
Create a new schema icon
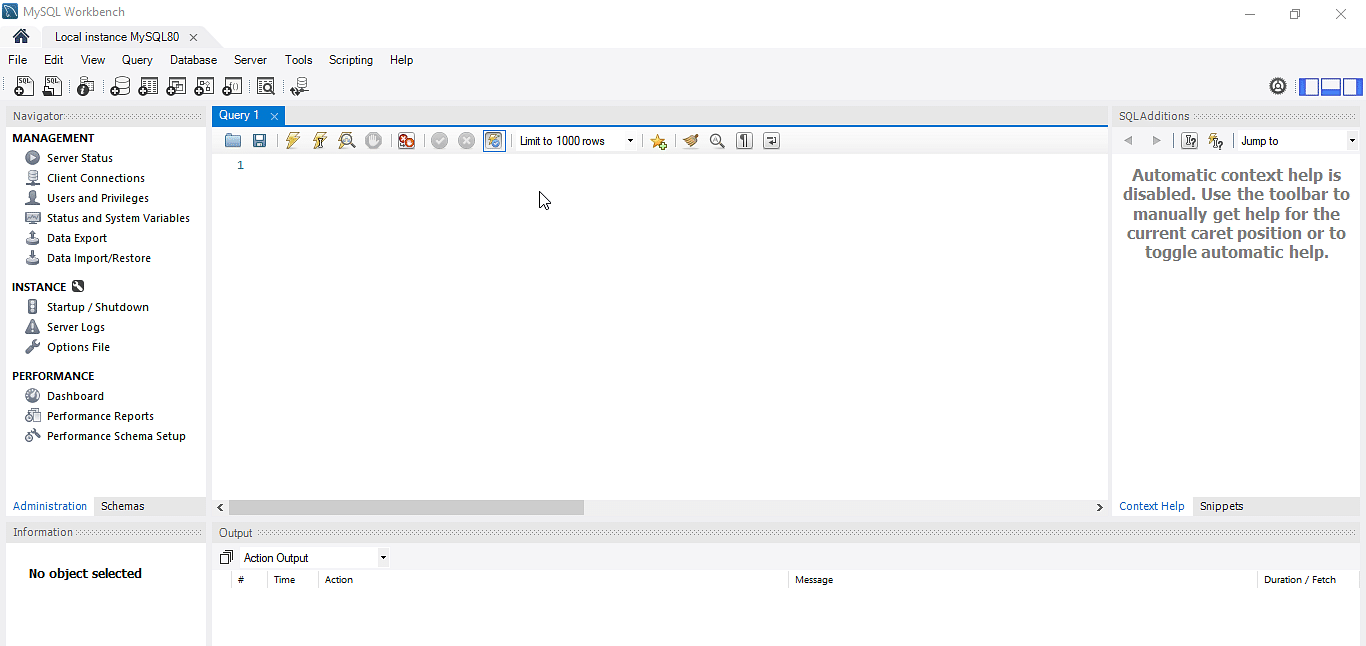point(120,87)
